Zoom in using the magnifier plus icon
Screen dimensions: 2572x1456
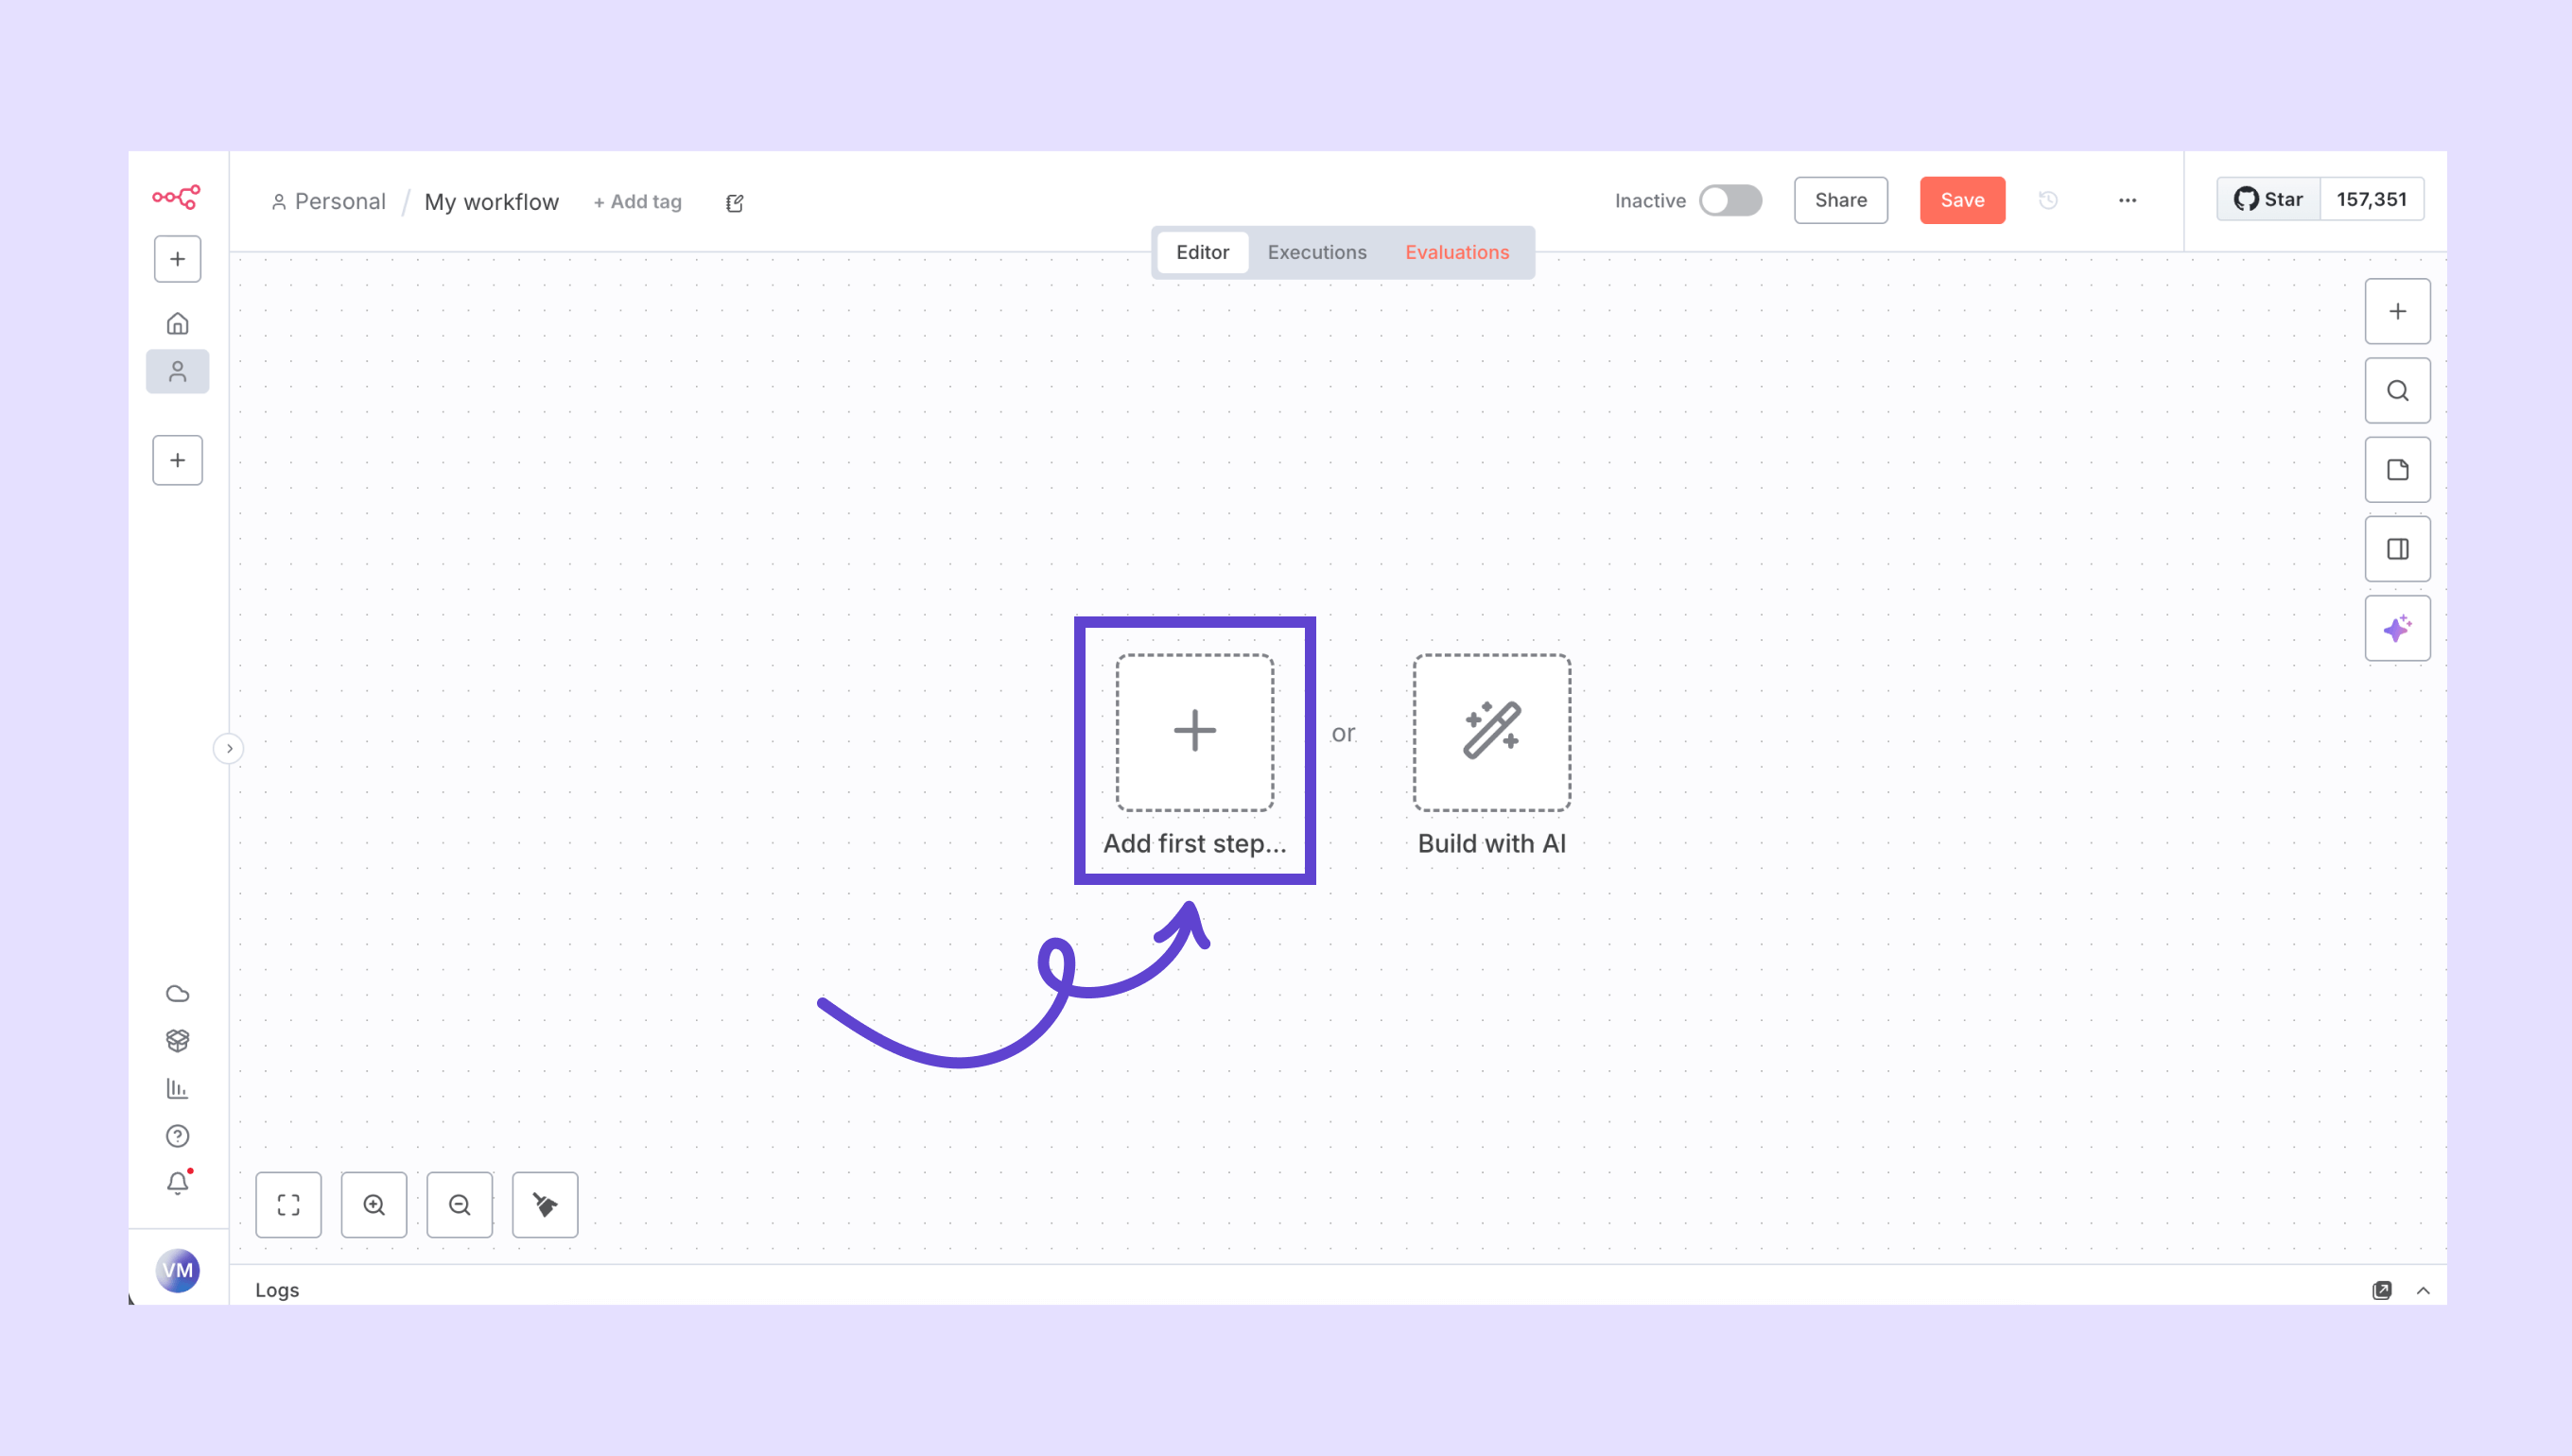(x=374, y=1204)
